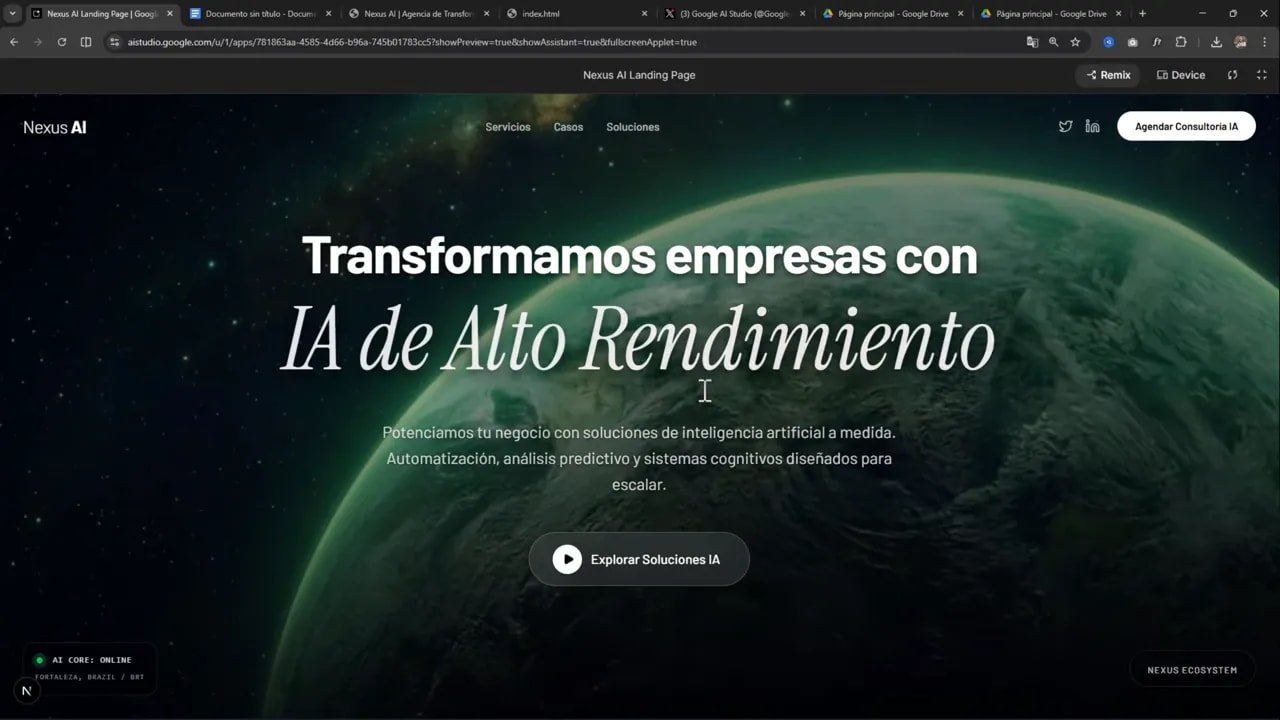Click Agendar Consultoria IA button
Screen dimensions: 1280x720
[1186, 126]
